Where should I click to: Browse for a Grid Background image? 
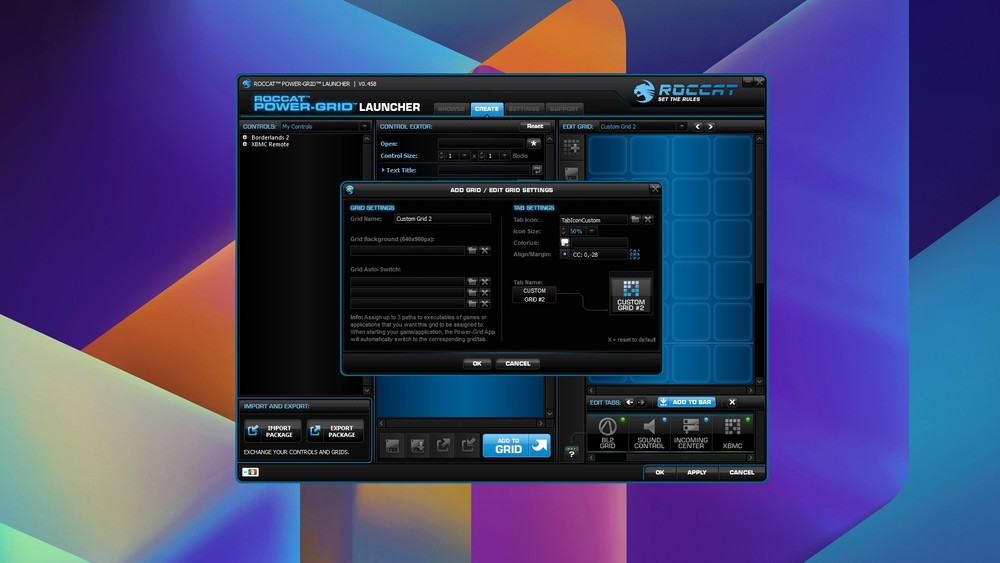tap(472, 250)
